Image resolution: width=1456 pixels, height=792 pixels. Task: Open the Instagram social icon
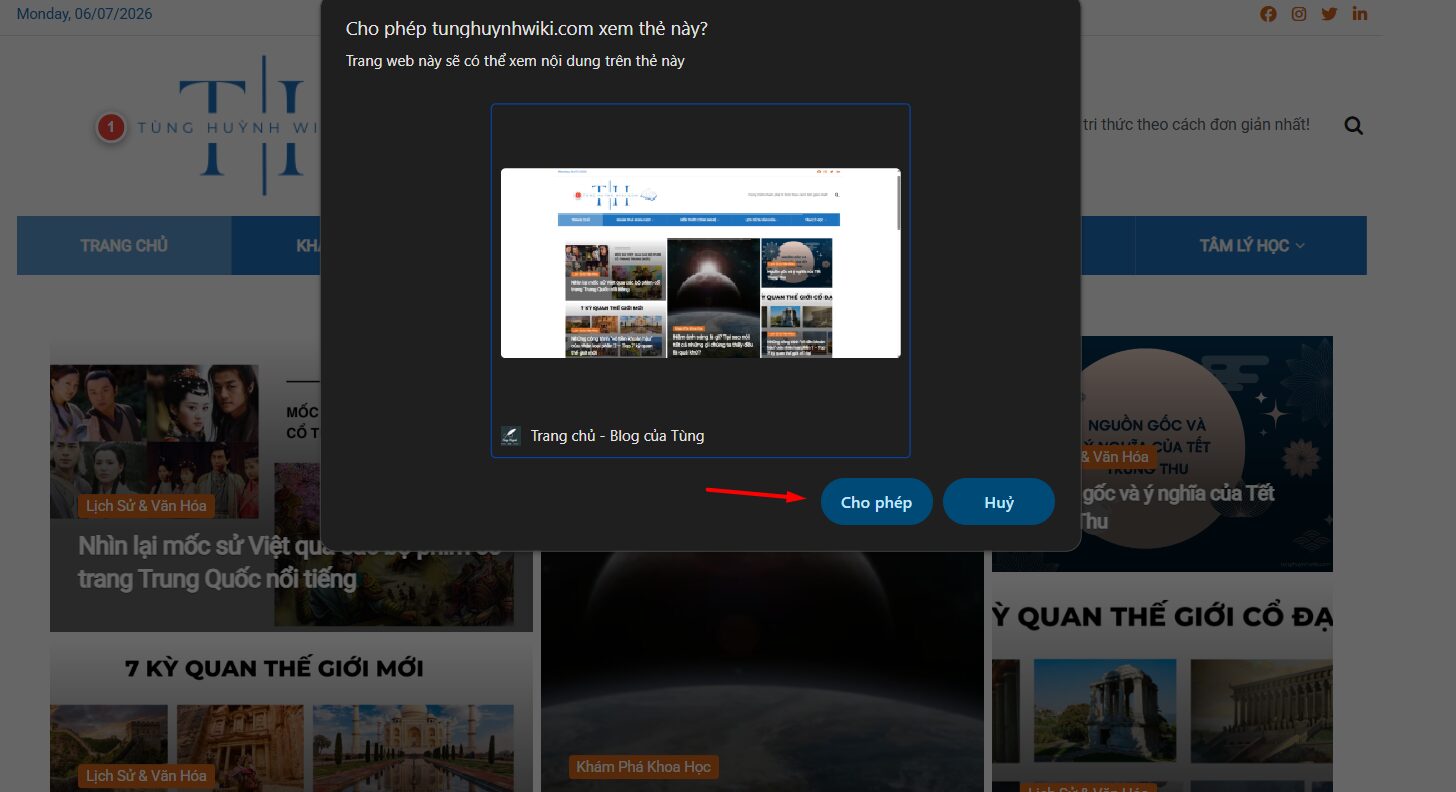coord(1298,14)
